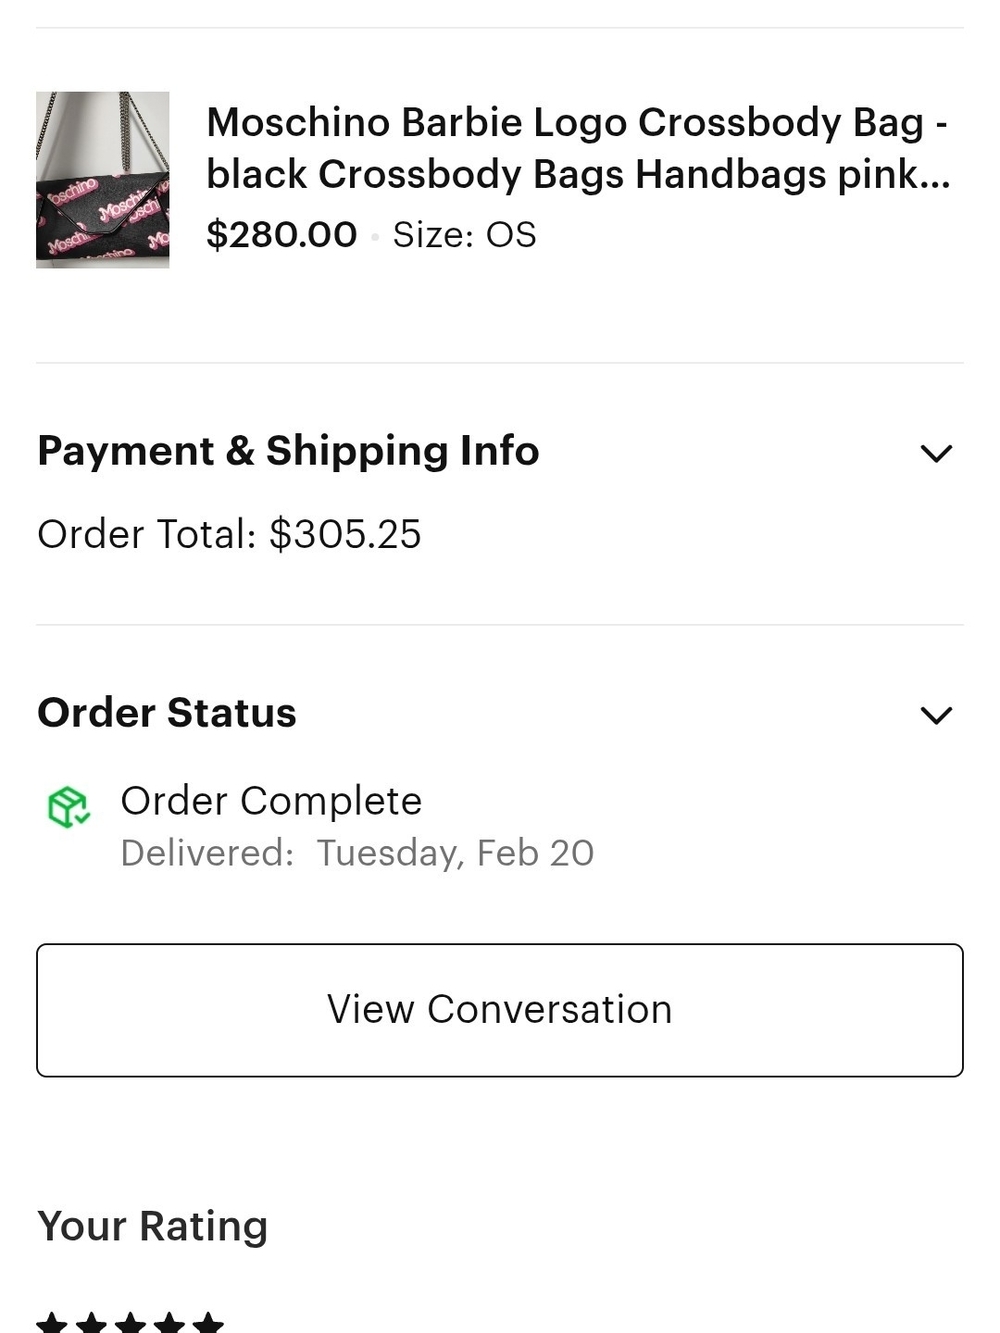Tap the Order Total $305.25 line
1000x1333 pixels.
(229, 534)
